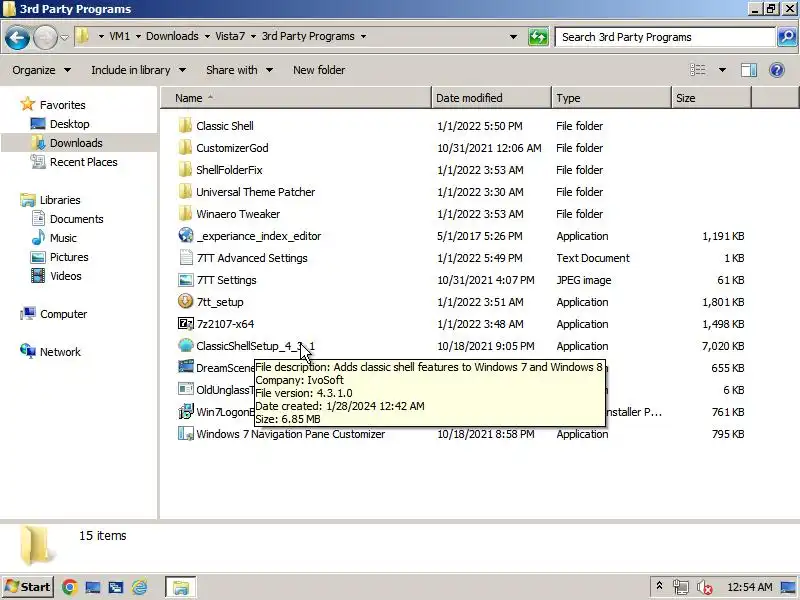800x600 pixels.
Task: Select the _experiance_index_editor application icon
Action: click(186, 235)
